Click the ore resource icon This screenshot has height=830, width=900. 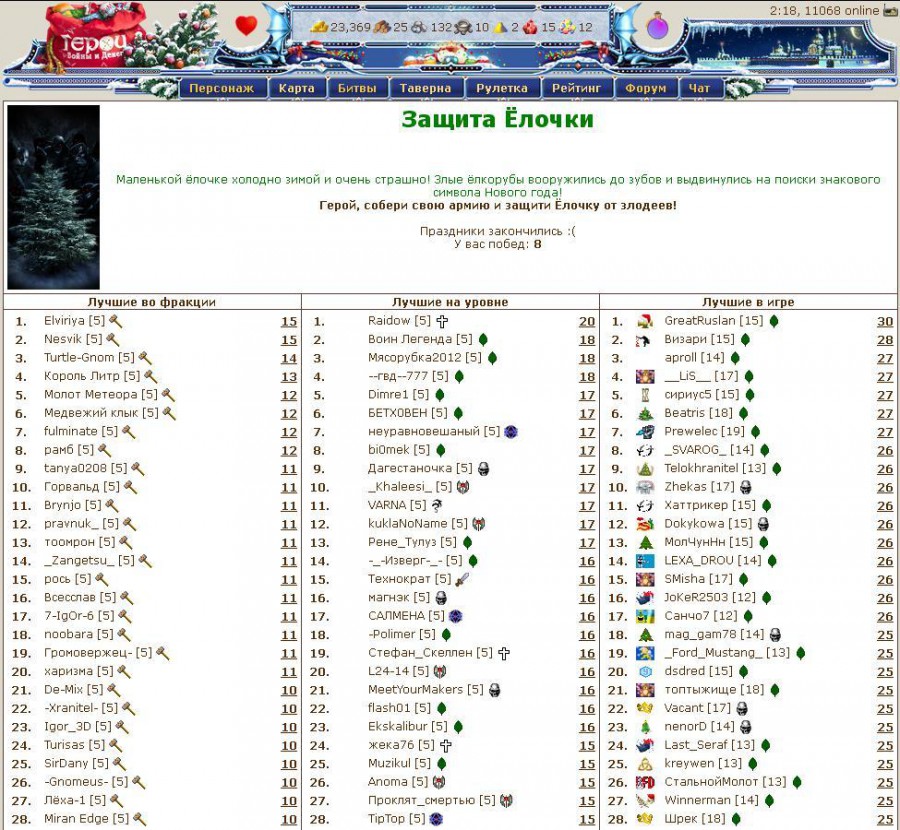point(420,27)
